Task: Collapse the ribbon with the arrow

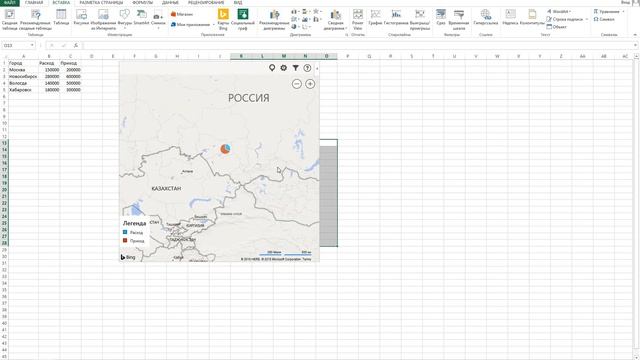Action: point(635,35)
